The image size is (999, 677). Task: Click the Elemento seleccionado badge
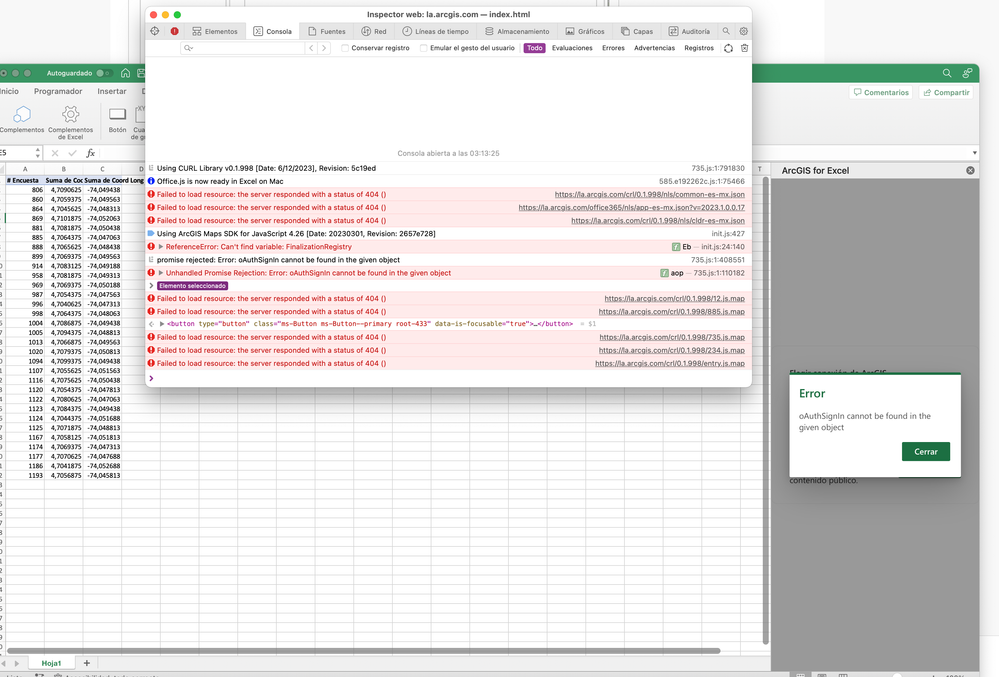click(192, 286)
